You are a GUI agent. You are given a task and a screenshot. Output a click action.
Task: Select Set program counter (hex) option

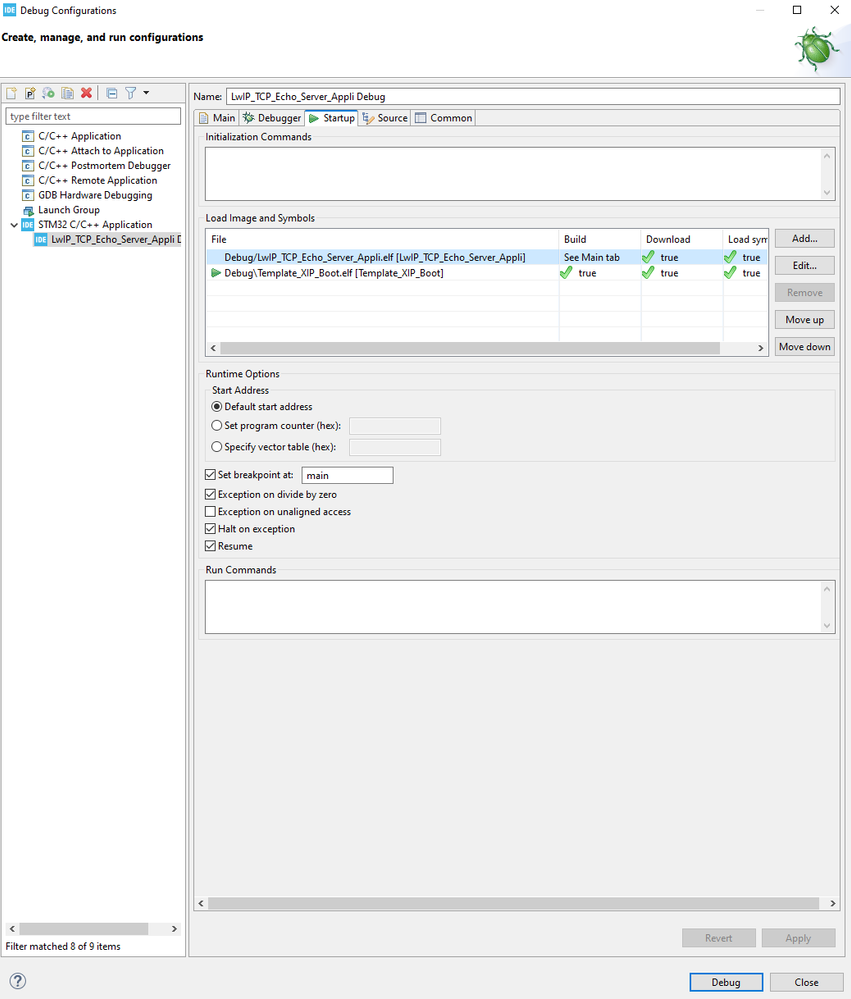coord(217,426)
